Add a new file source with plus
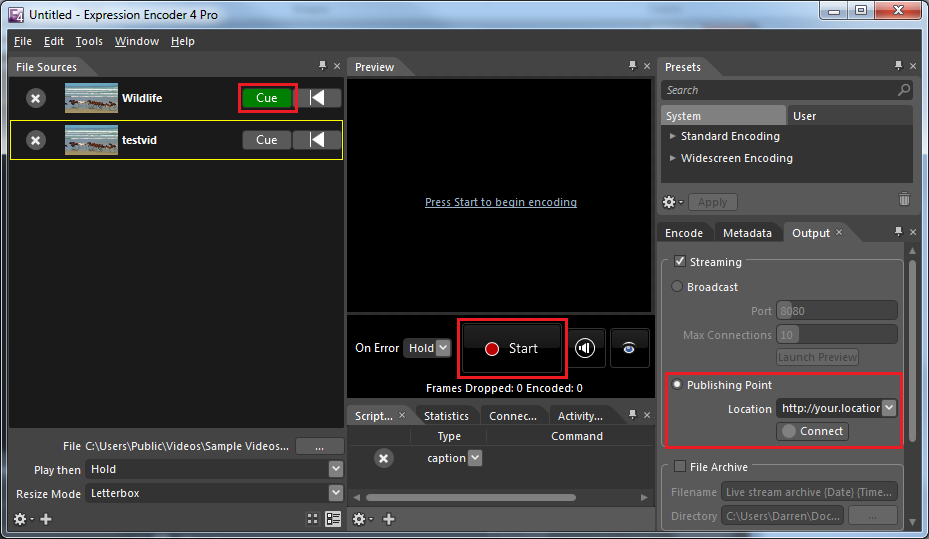 tap(46, 519)
